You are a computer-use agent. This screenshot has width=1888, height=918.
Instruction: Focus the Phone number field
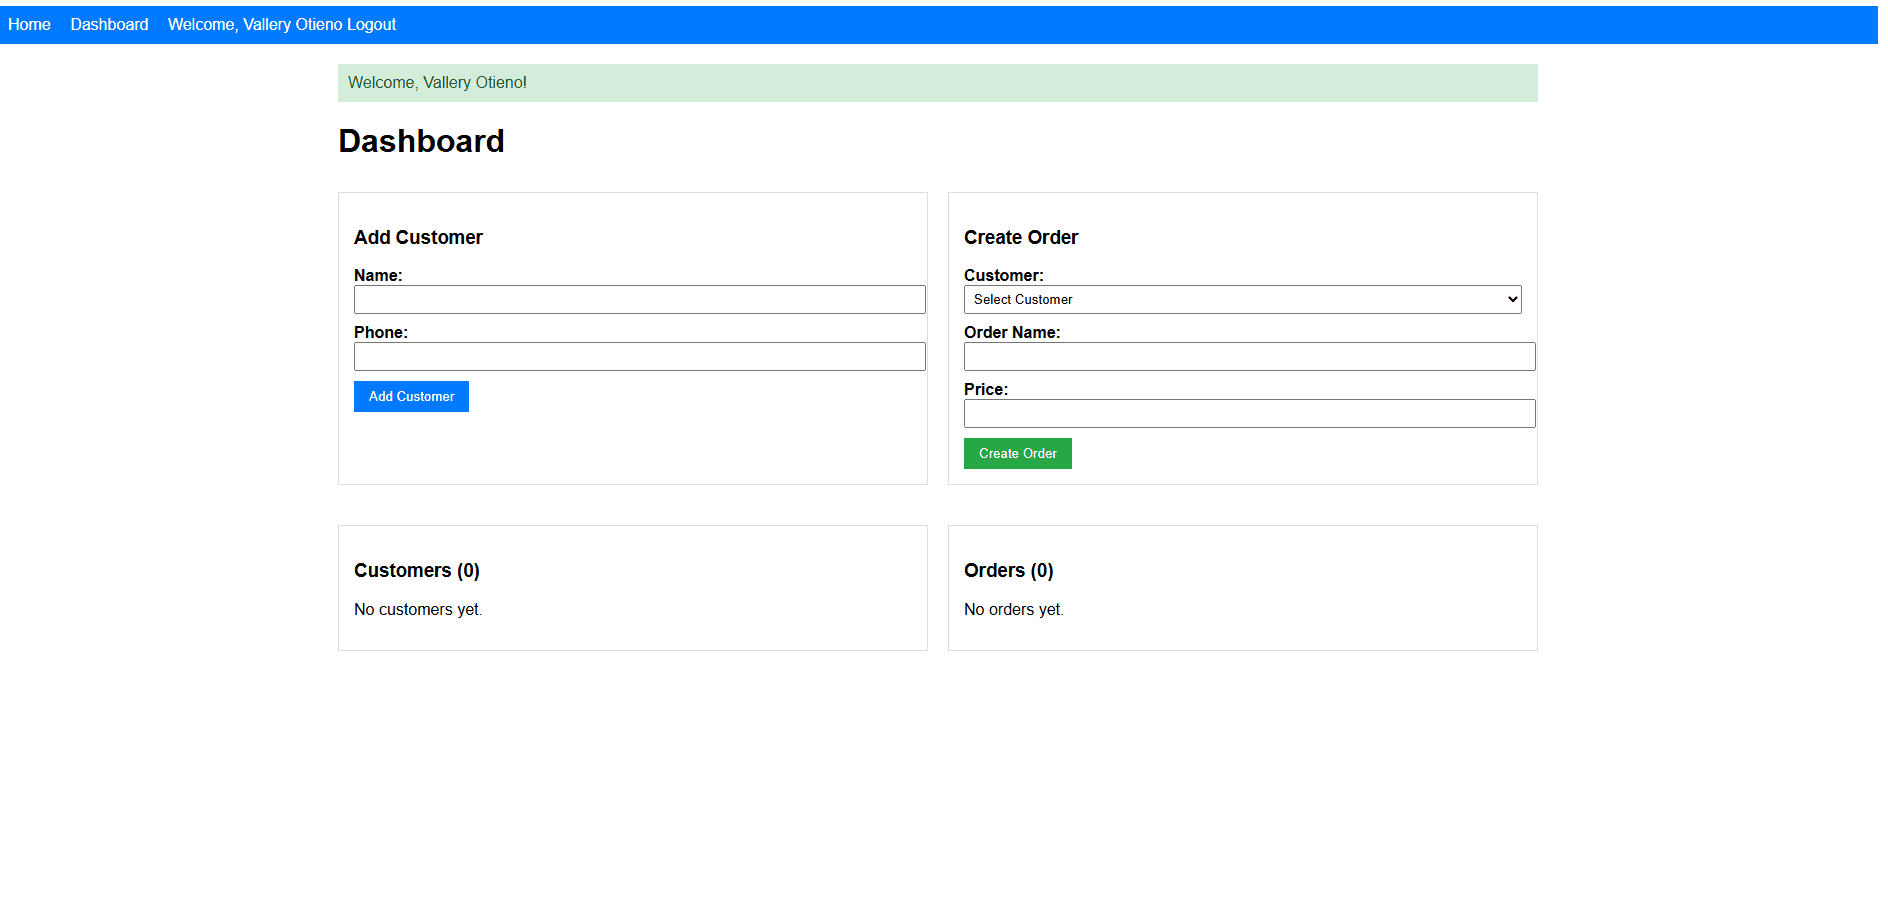coord(639,356)
